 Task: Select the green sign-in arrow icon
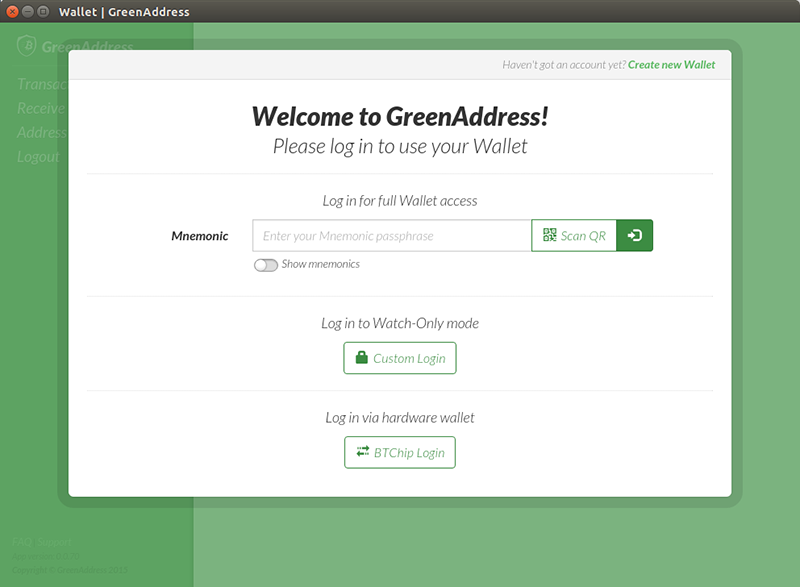click(635, 235)
